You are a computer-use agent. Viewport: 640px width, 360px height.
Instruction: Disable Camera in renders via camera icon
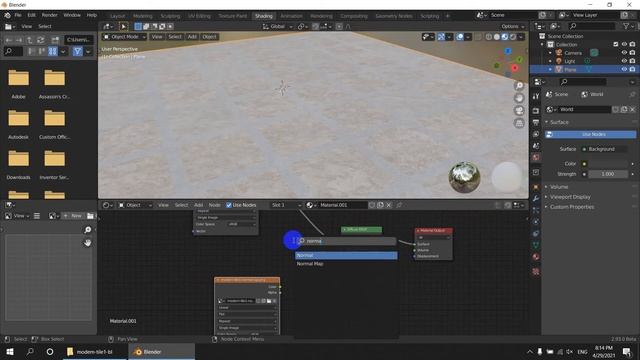[632, 53]
